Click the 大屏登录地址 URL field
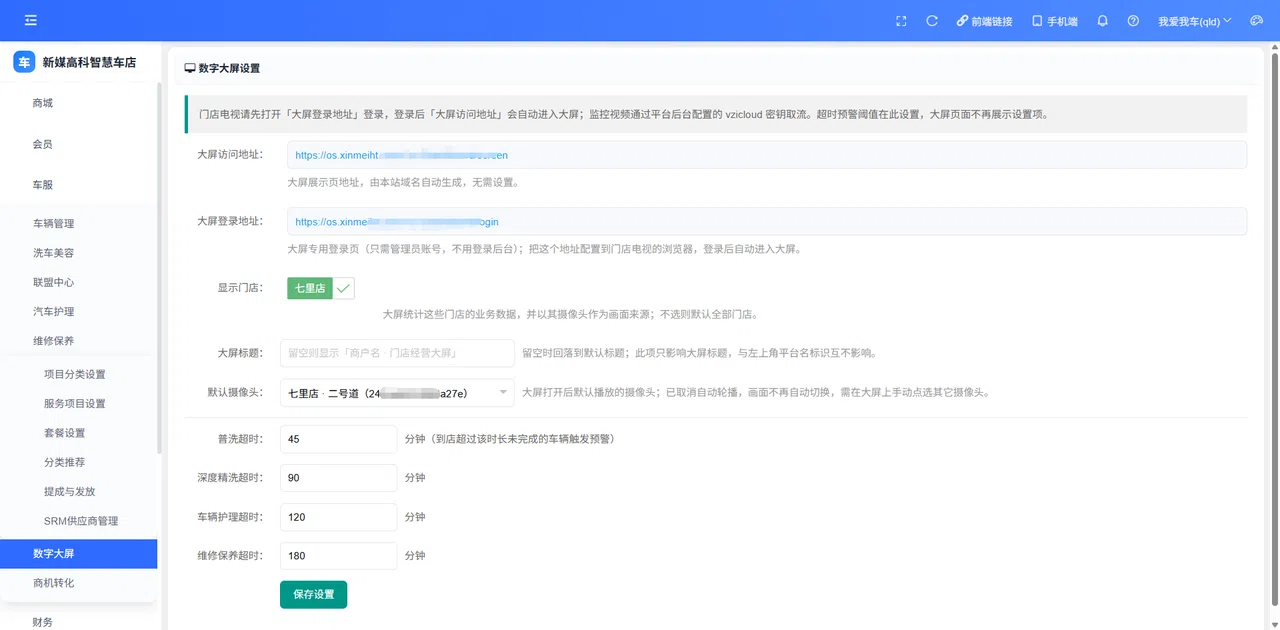 coord(767,221)
